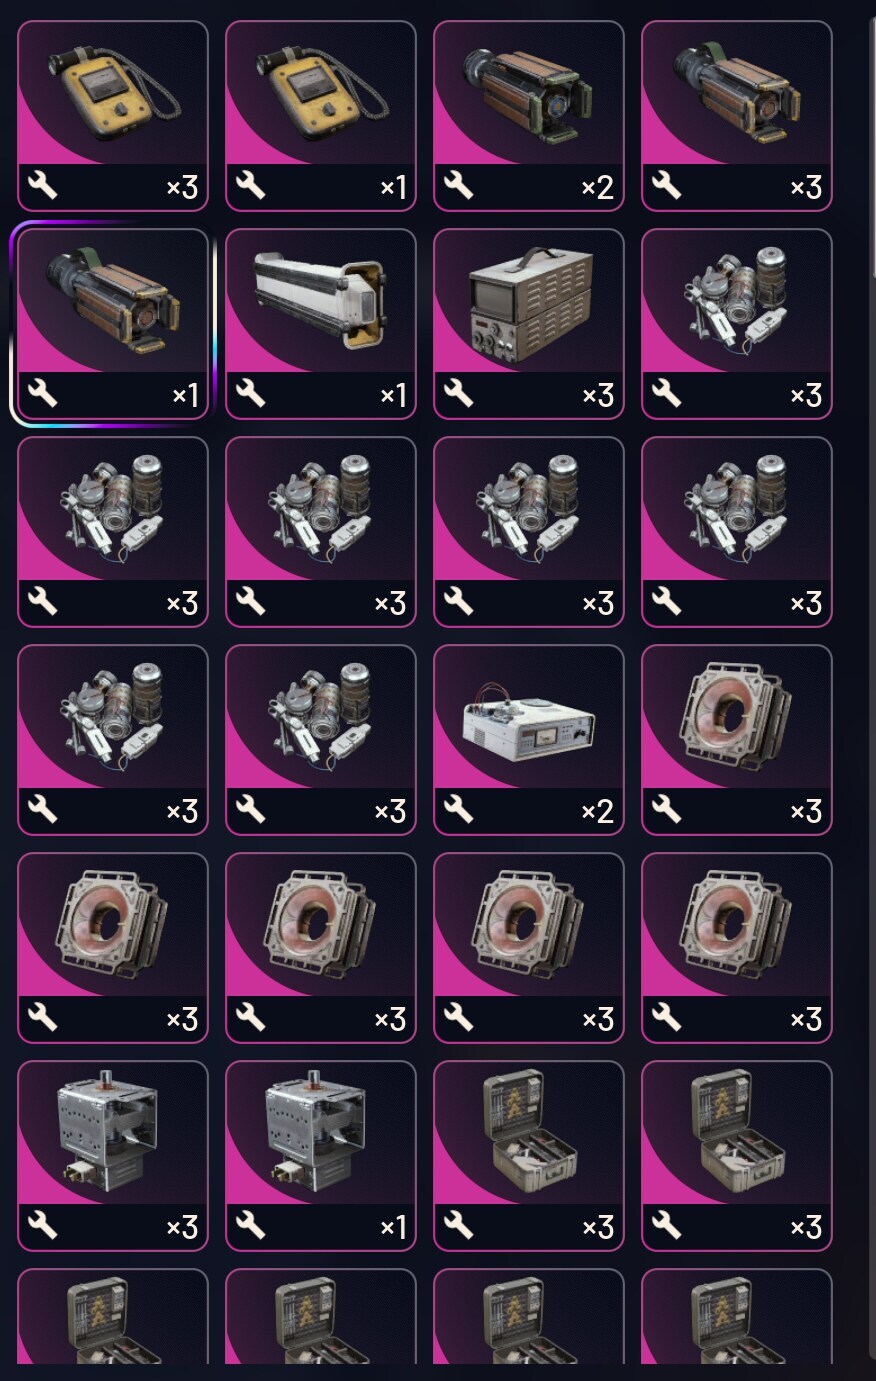The image size is (876, 1381).
Task: Pick the brown power cell stack marked ×2
Action: (529, 116)
